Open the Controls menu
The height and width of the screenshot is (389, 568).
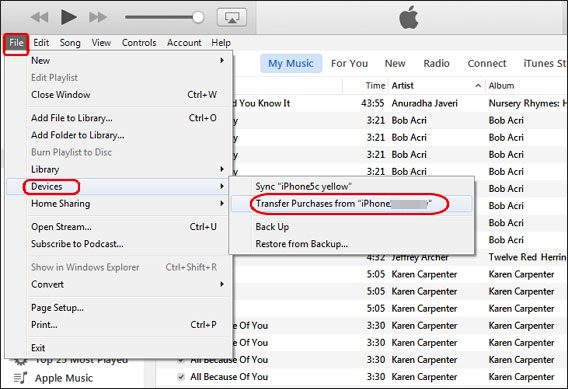(139, 43)
